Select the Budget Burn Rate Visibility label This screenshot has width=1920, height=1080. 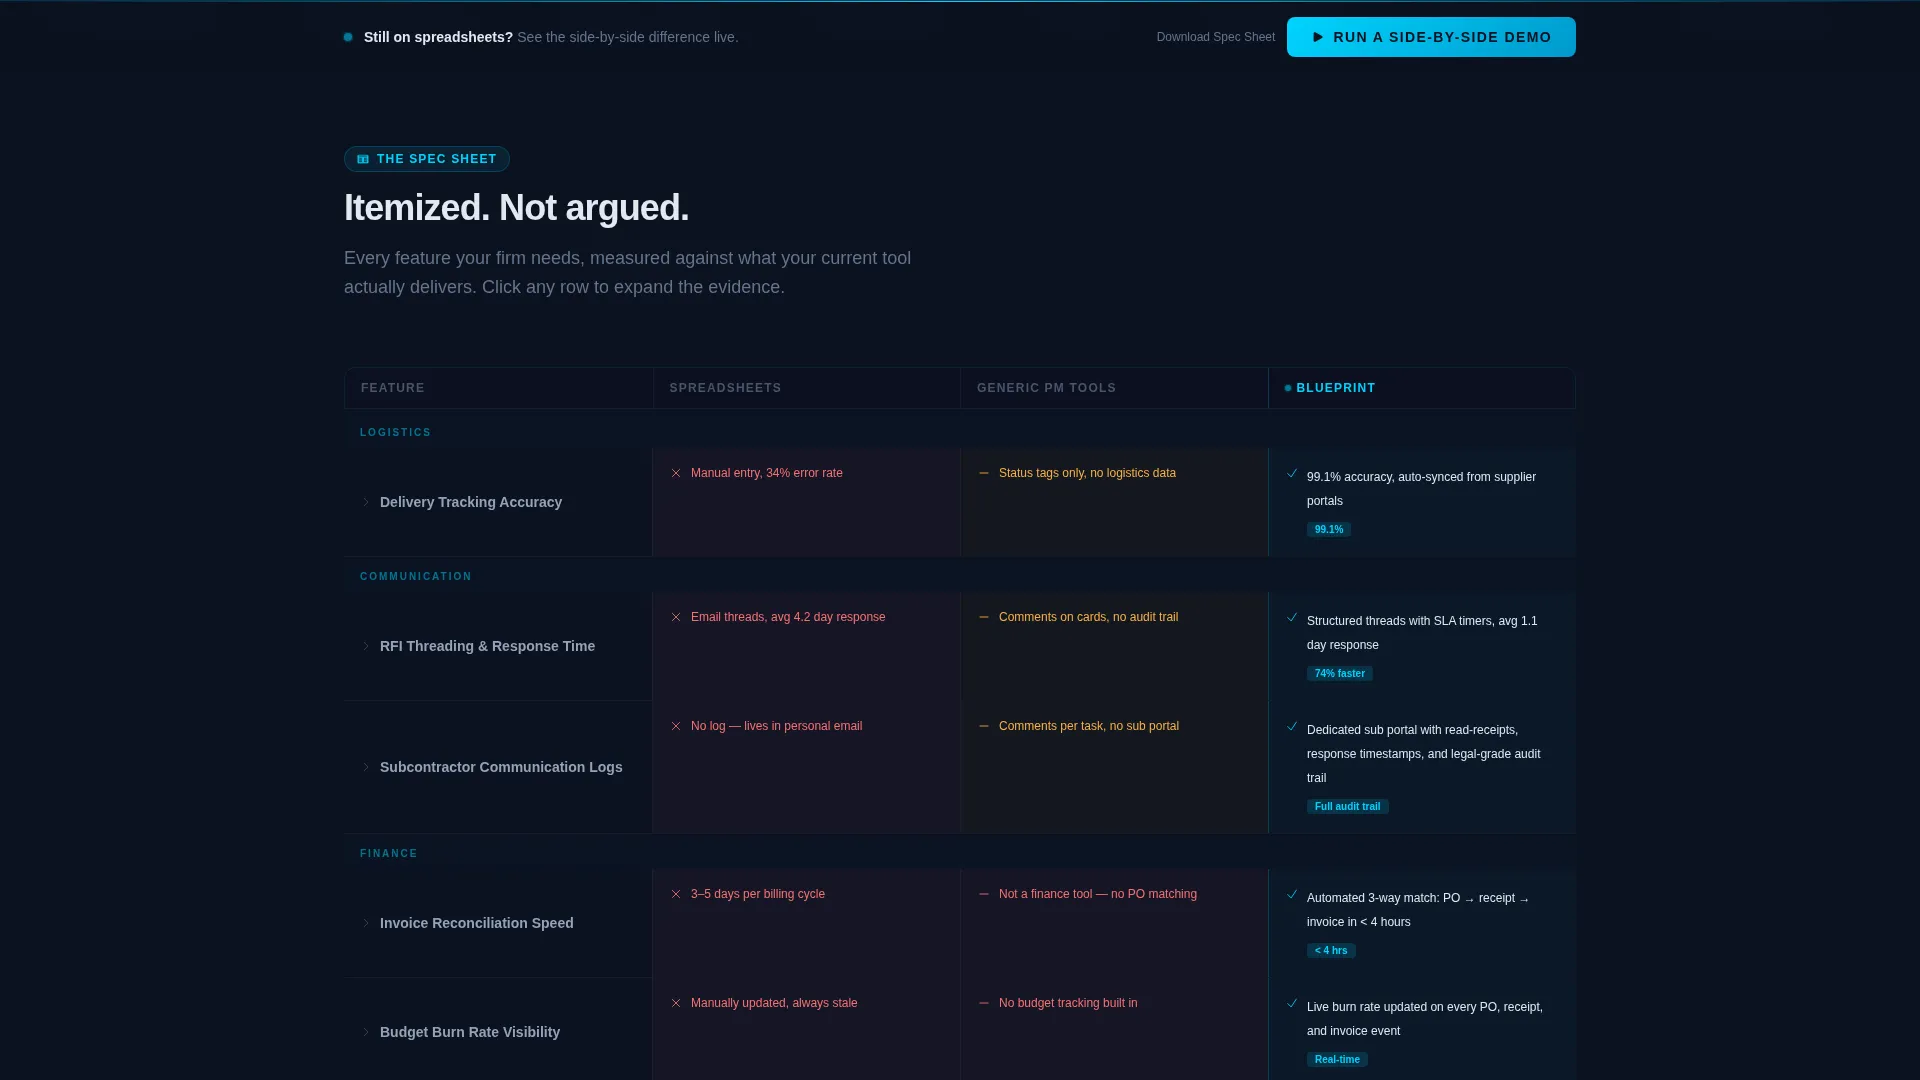(470, 1032)
